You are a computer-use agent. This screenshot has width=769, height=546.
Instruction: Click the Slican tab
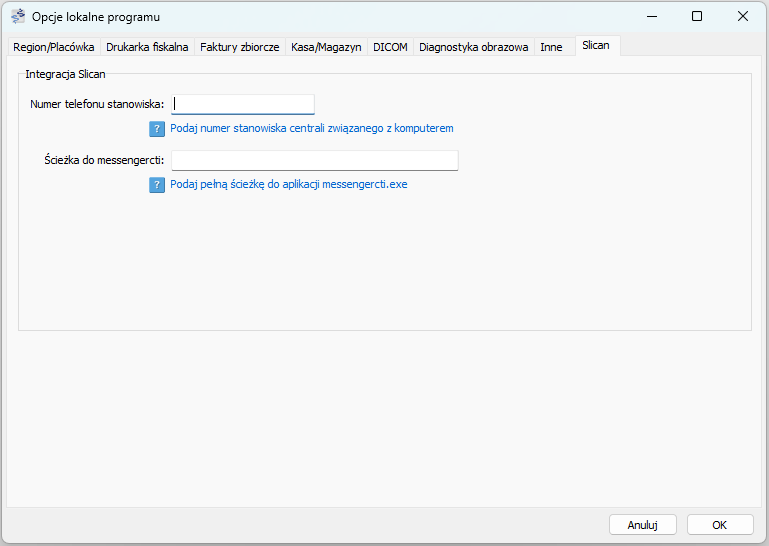596,45
